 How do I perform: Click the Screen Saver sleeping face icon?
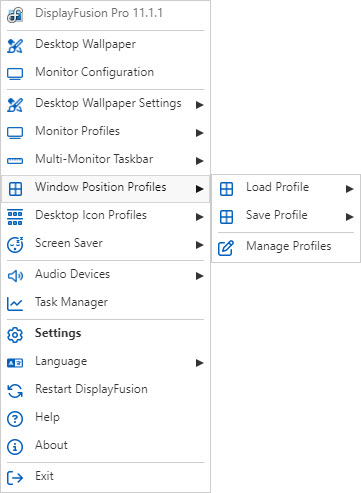click(15, 245)
